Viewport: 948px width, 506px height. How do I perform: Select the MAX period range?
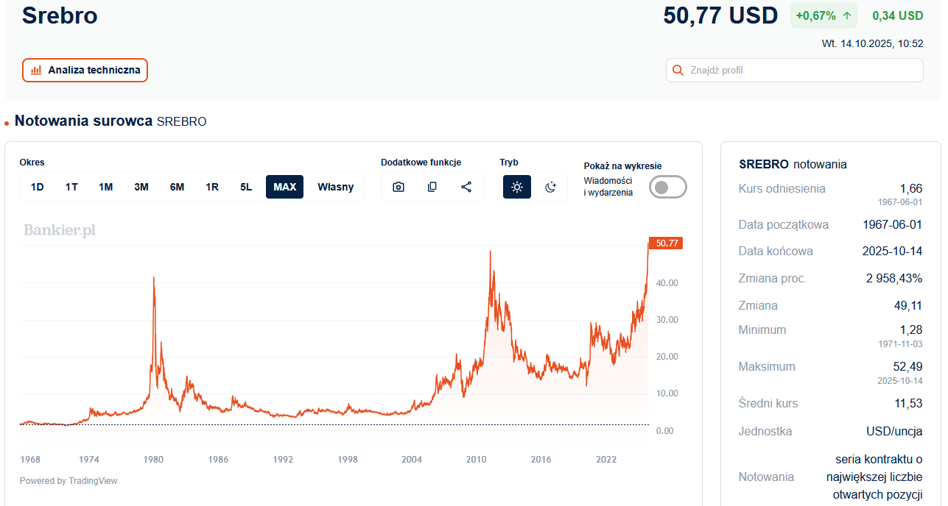pos(285,187)
